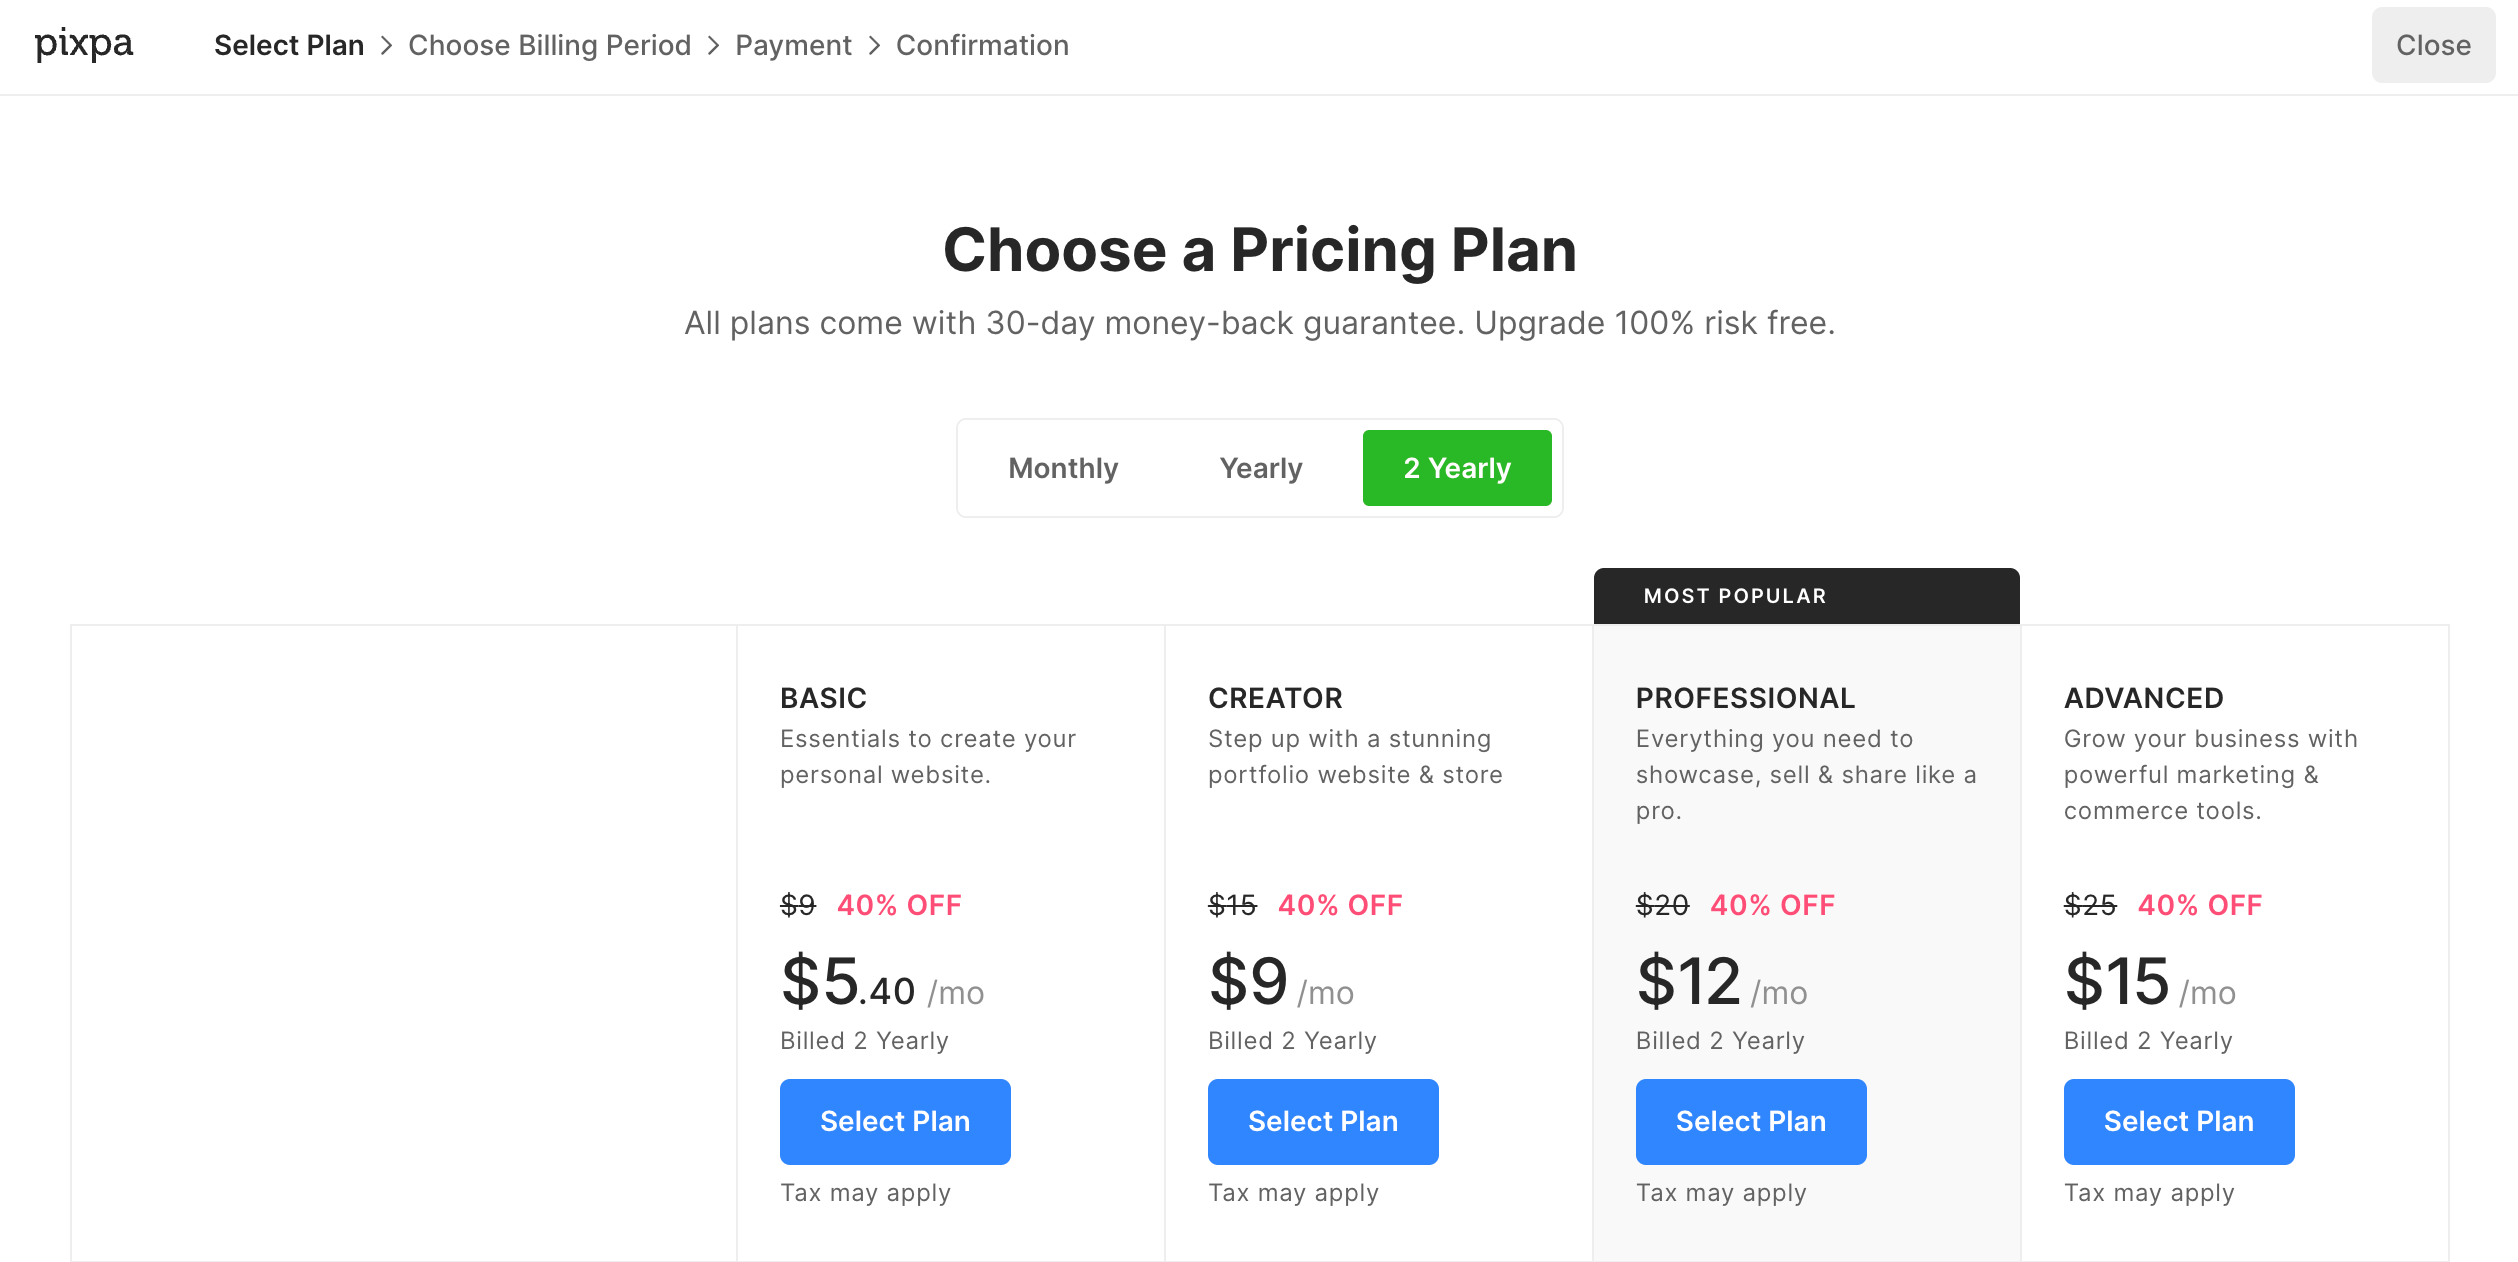Switch billing to Monthly
Screen dimensions: 2518x1262
click(1063, 468)
